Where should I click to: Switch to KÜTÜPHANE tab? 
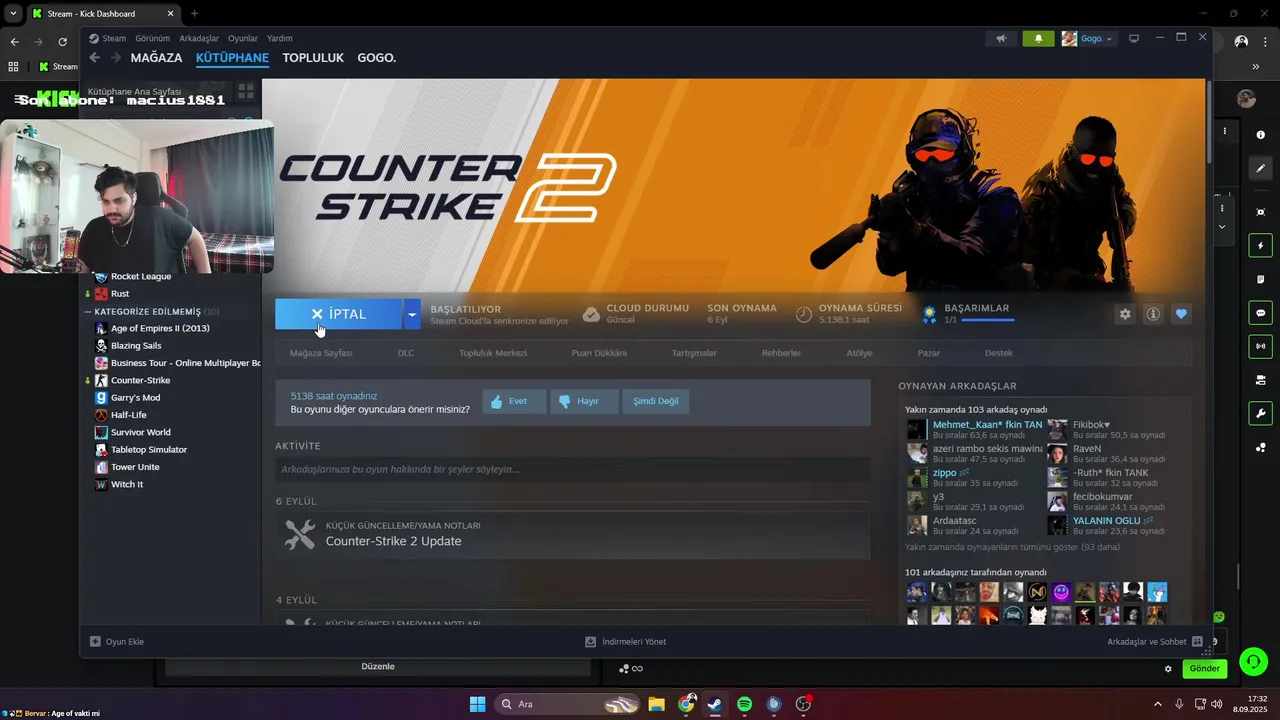(x=232, y=58)
